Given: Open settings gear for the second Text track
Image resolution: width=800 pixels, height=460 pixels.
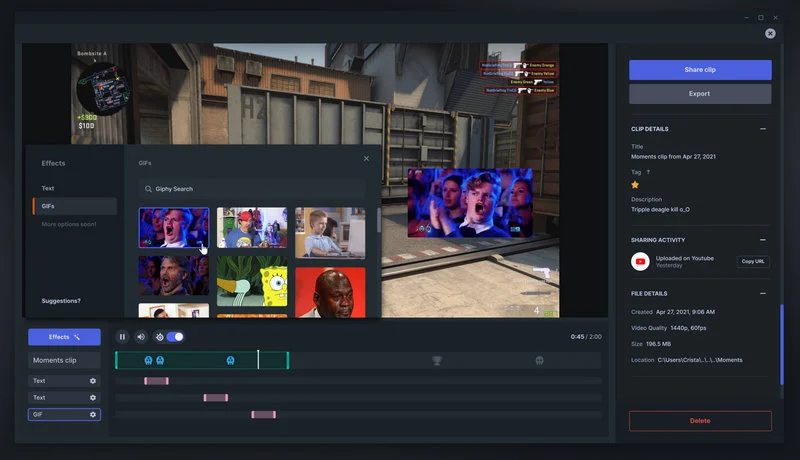Looking at the screenshot, I should pos(93,397).
